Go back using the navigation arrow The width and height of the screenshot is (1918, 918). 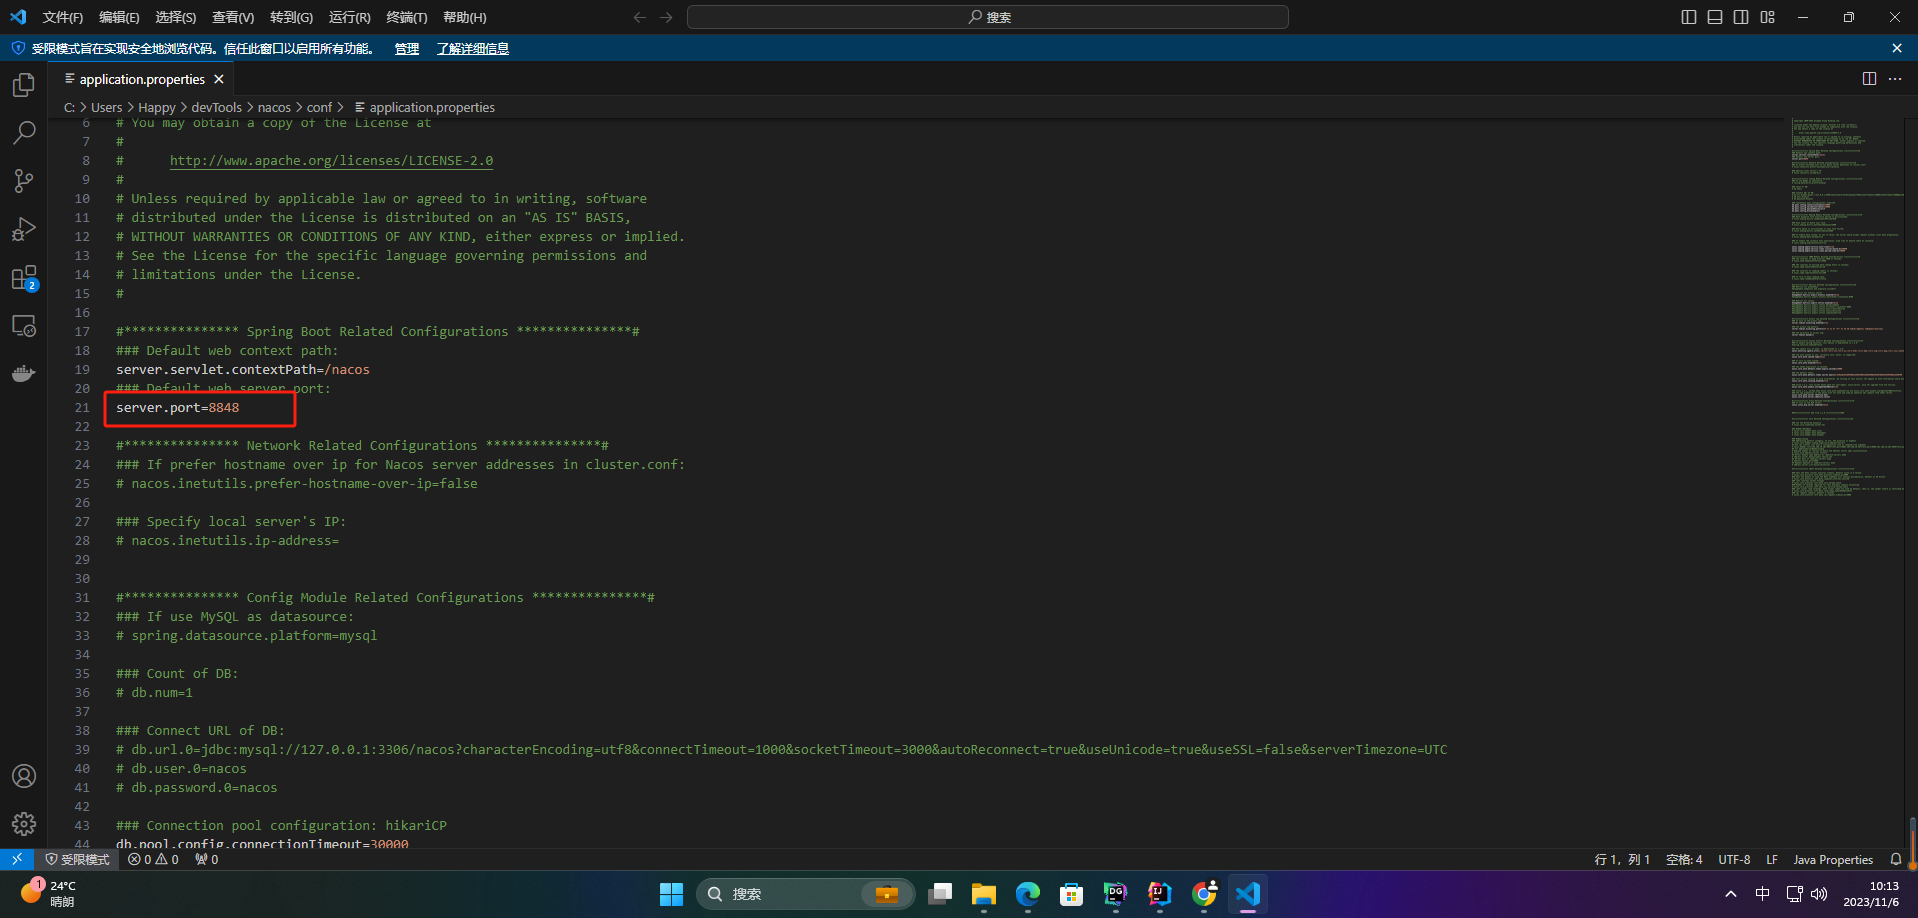click(x=640, y=17)
